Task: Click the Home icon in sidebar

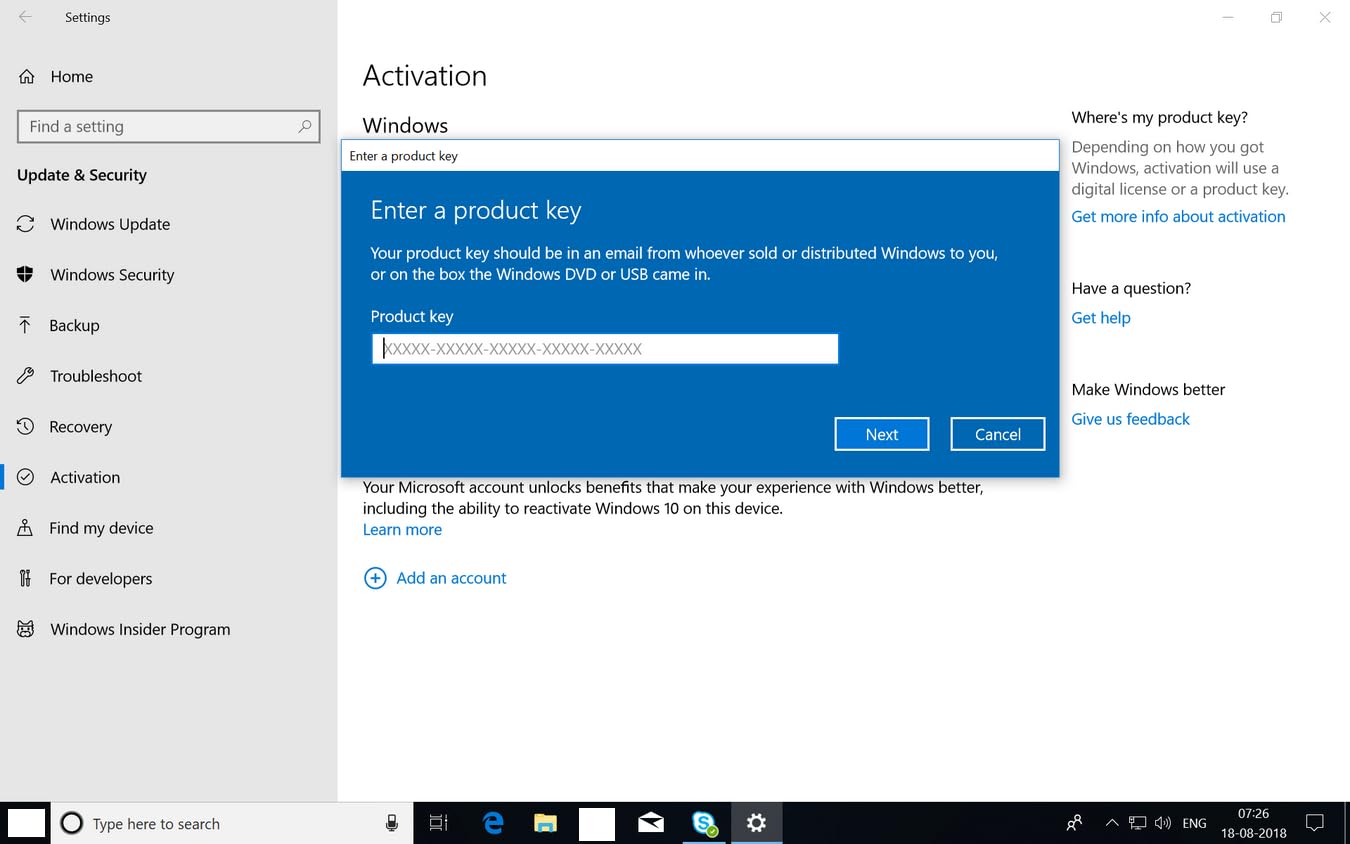Action: coord(27,77)
